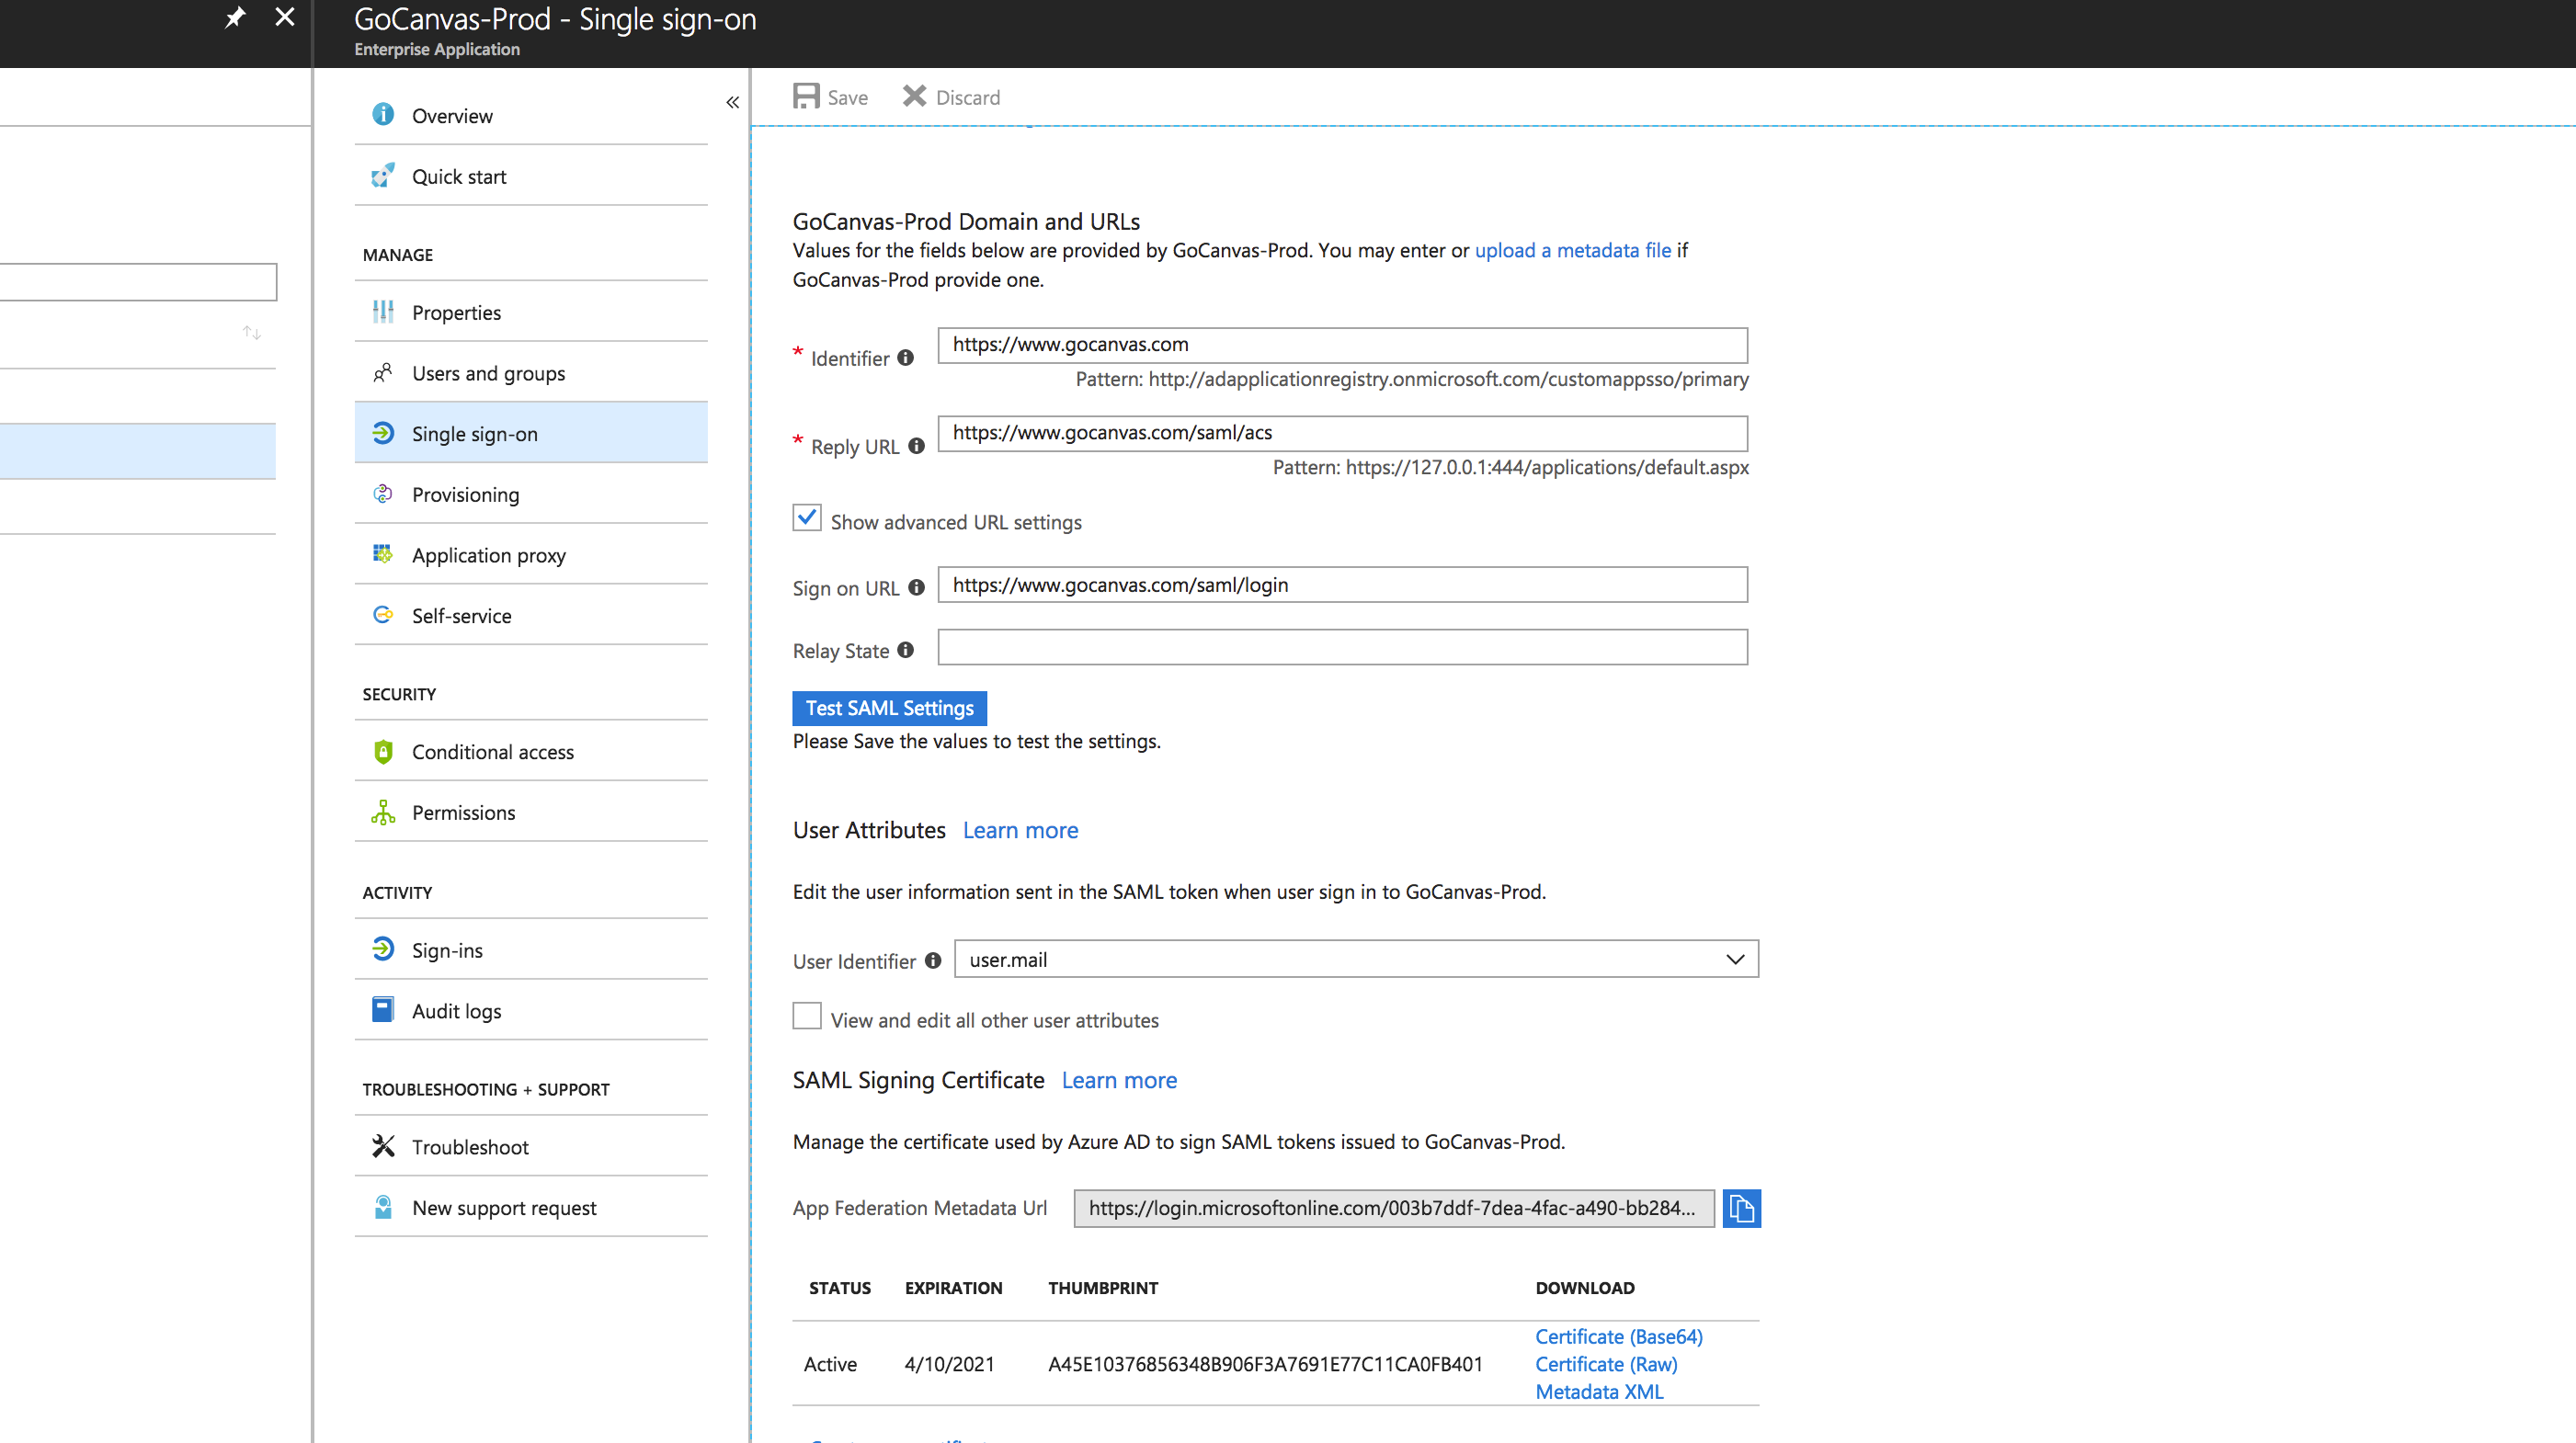This screenshot has width=2576, height=1443.
Task: Collapse the navigation menu with double chevron
Action: click(732, 102)
